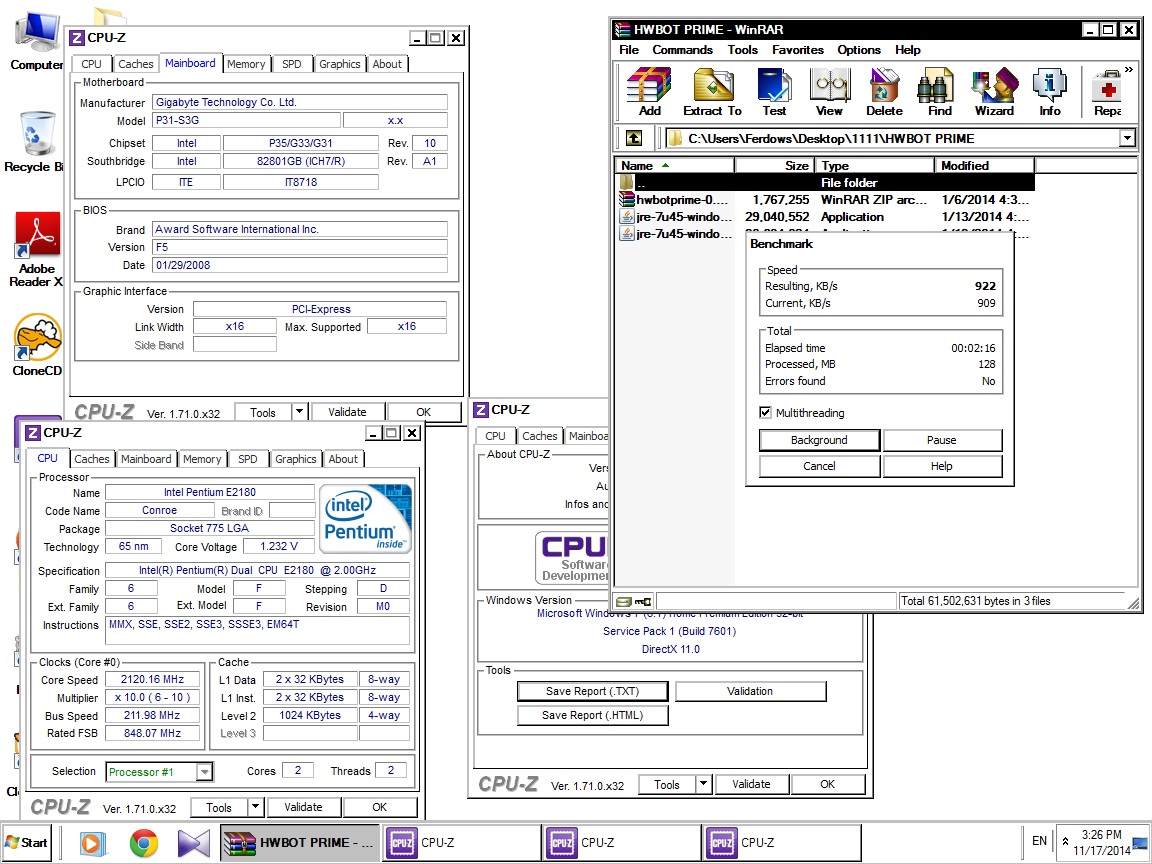1152x864 pixels.
Task: Click Save Report (.HTML) button
Action: (x=592, y=715)
